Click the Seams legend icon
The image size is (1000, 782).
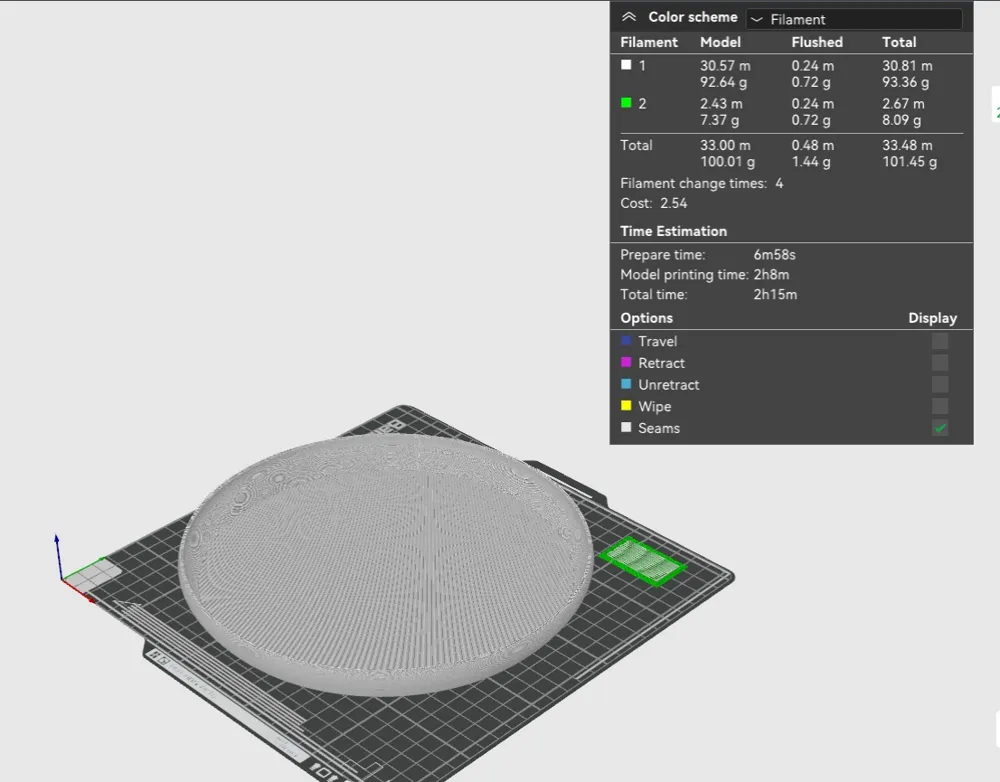click(627, 428)
